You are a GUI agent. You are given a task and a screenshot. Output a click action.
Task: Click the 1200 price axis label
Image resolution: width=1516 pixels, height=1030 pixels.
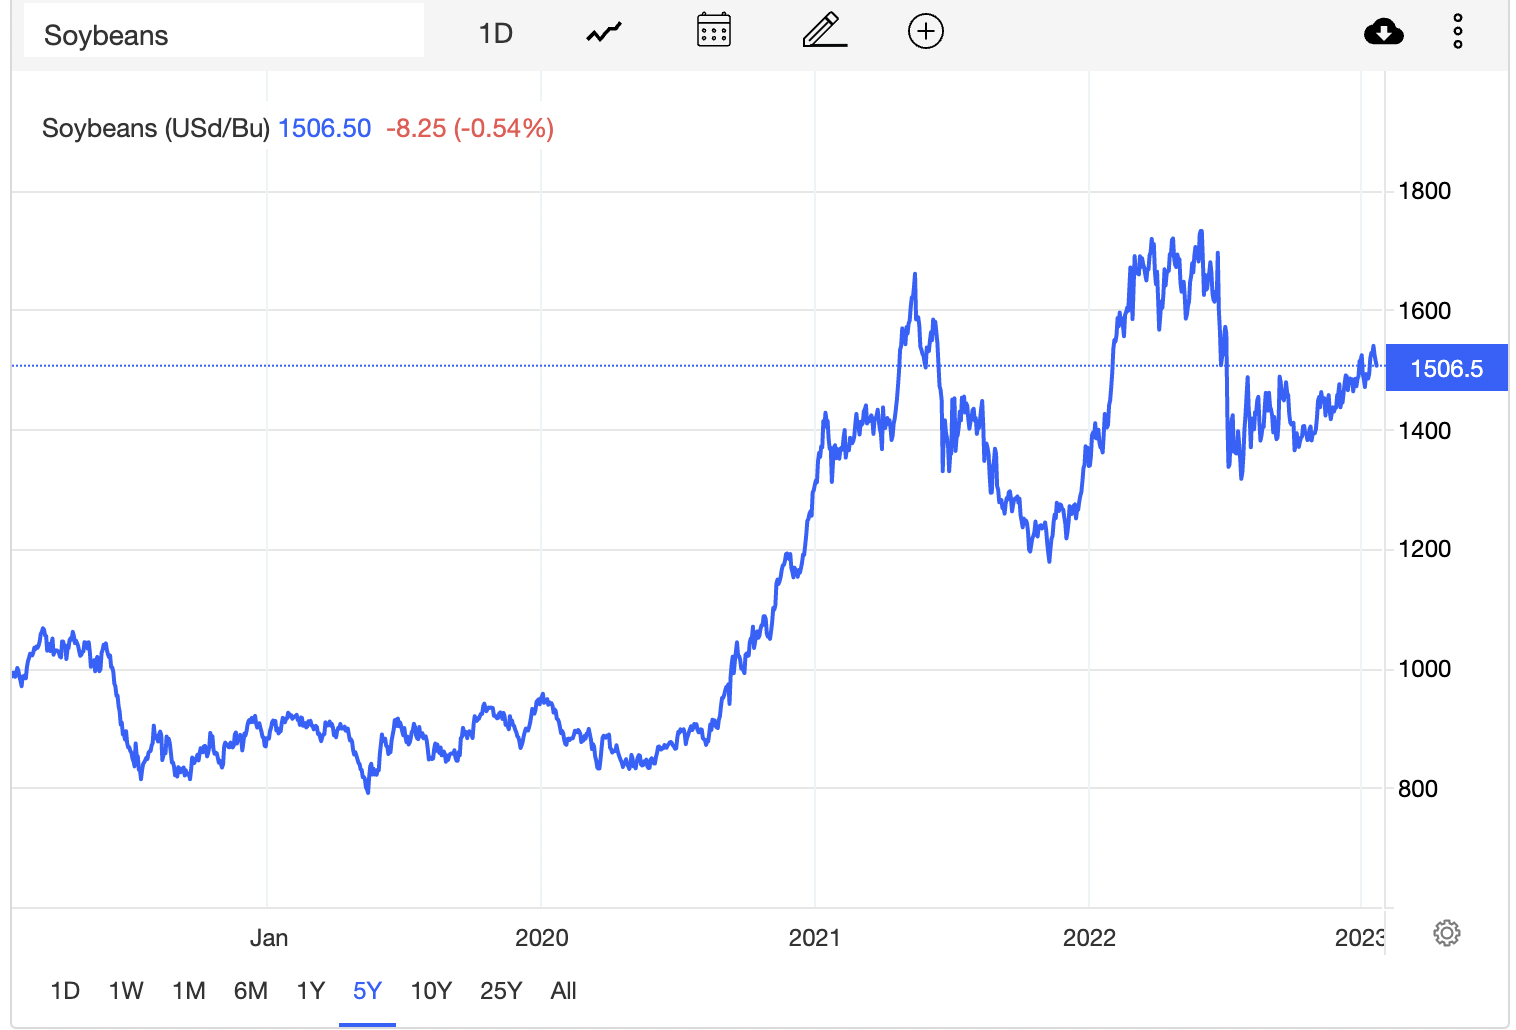pyautogui.click(x=1424, y=549)
